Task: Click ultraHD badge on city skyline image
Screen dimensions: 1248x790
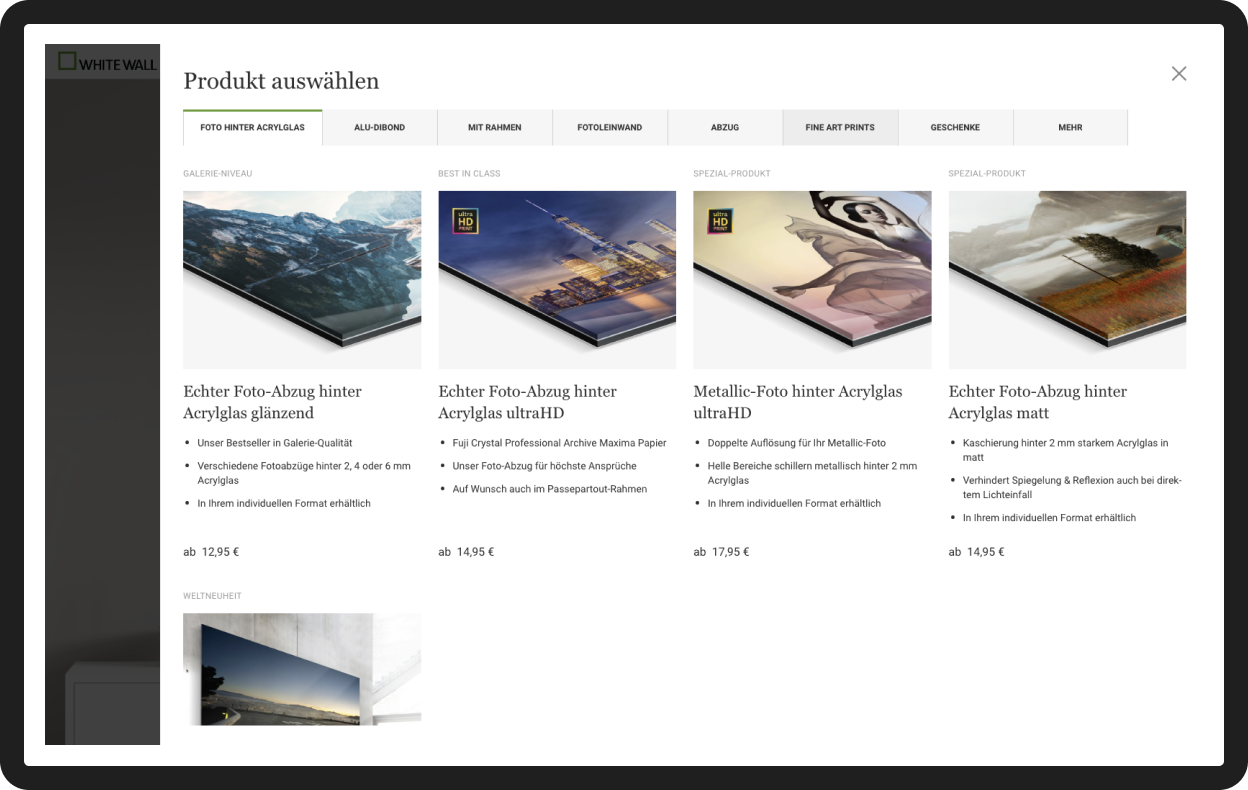Action: point(466,220)
